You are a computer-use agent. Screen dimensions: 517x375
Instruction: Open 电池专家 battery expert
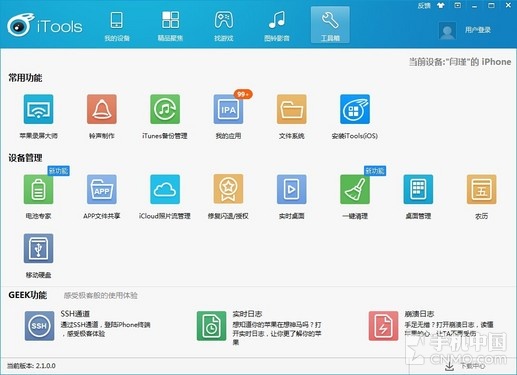coord(38,189)
